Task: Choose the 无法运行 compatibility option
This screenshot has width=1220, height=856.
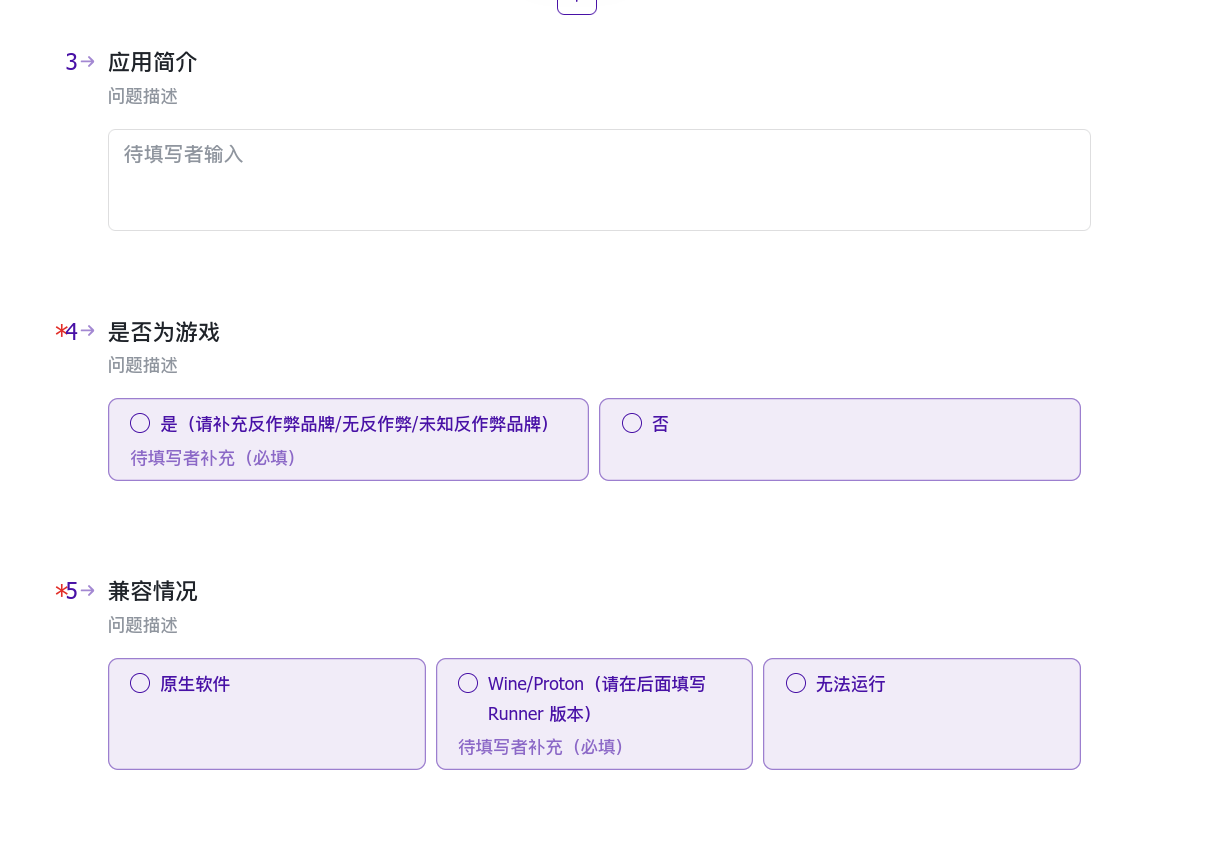Action: pyautogui.click(x=796, y=683)
